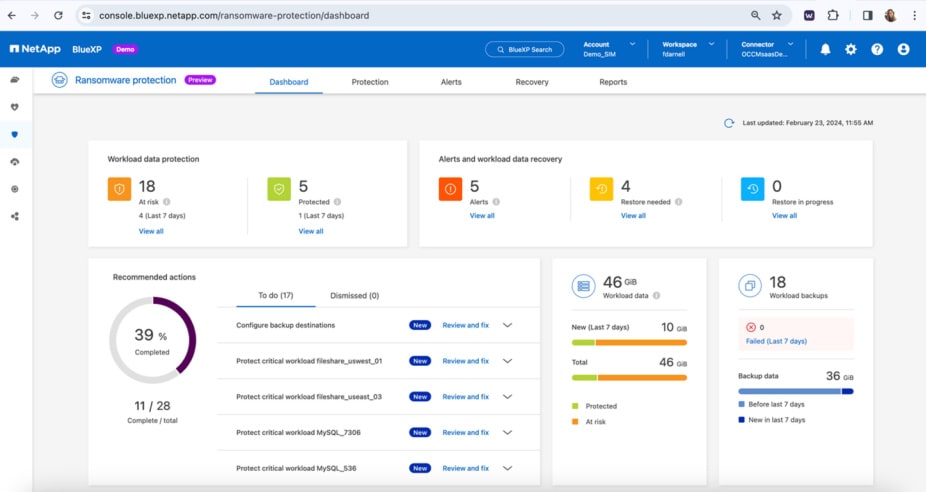Click the orange Alerts warning icon
Image resolution: width=926 pixels, height=492 pixels.
[x=450, y=189]
